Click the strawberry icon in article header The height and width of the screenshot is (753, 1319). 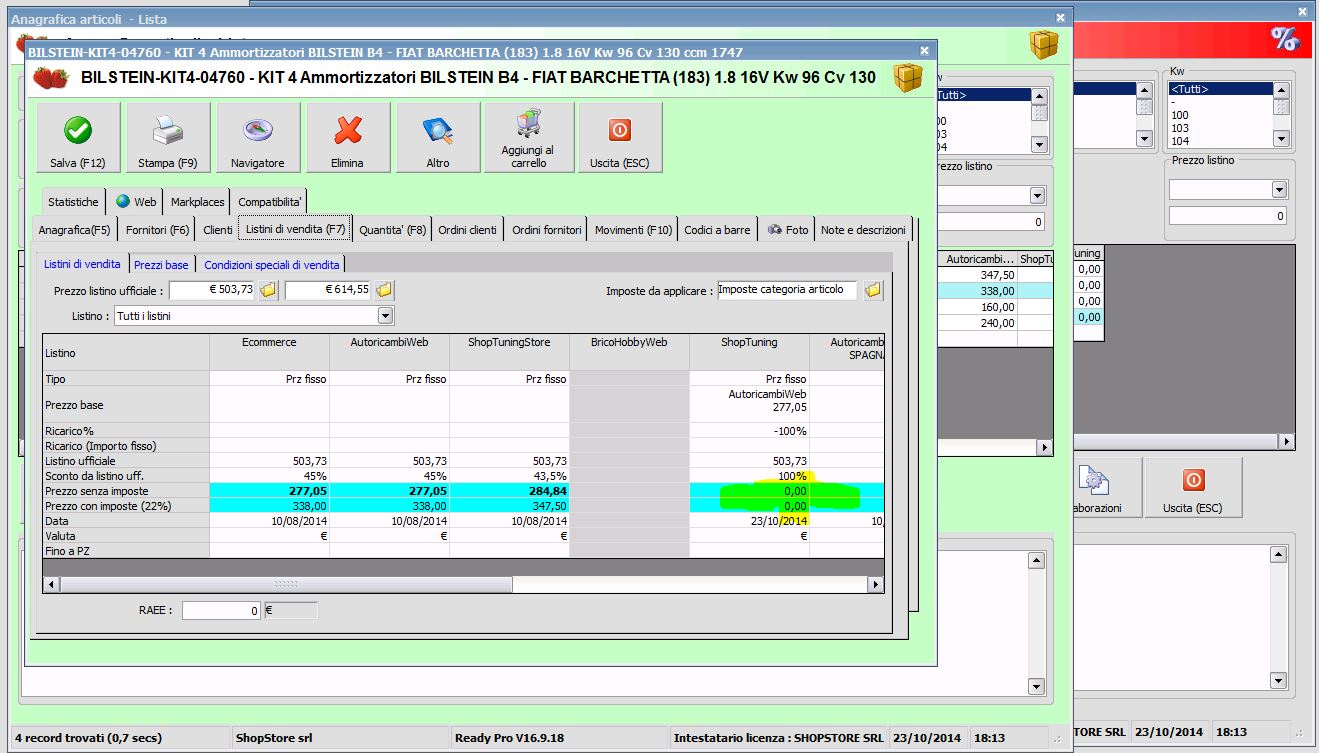51,77
